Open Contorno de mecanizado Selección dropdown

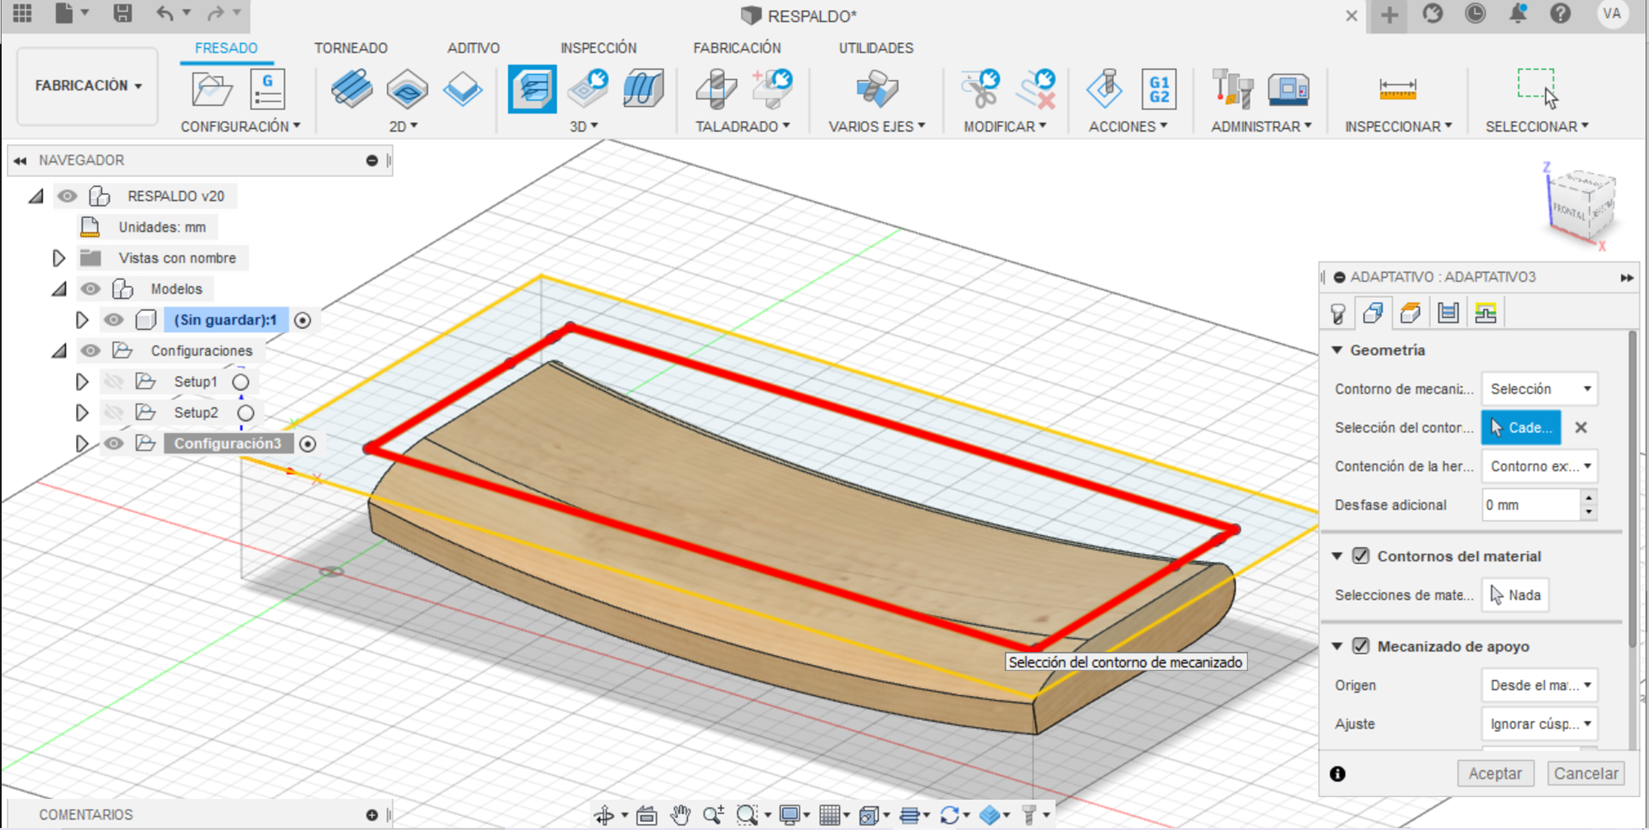(1539, 388)
